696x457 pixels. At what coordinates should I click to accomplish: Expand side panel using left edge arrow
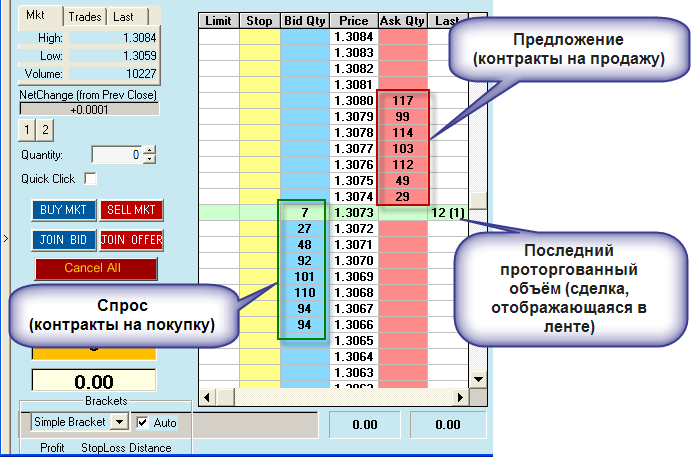click(5, 238)
